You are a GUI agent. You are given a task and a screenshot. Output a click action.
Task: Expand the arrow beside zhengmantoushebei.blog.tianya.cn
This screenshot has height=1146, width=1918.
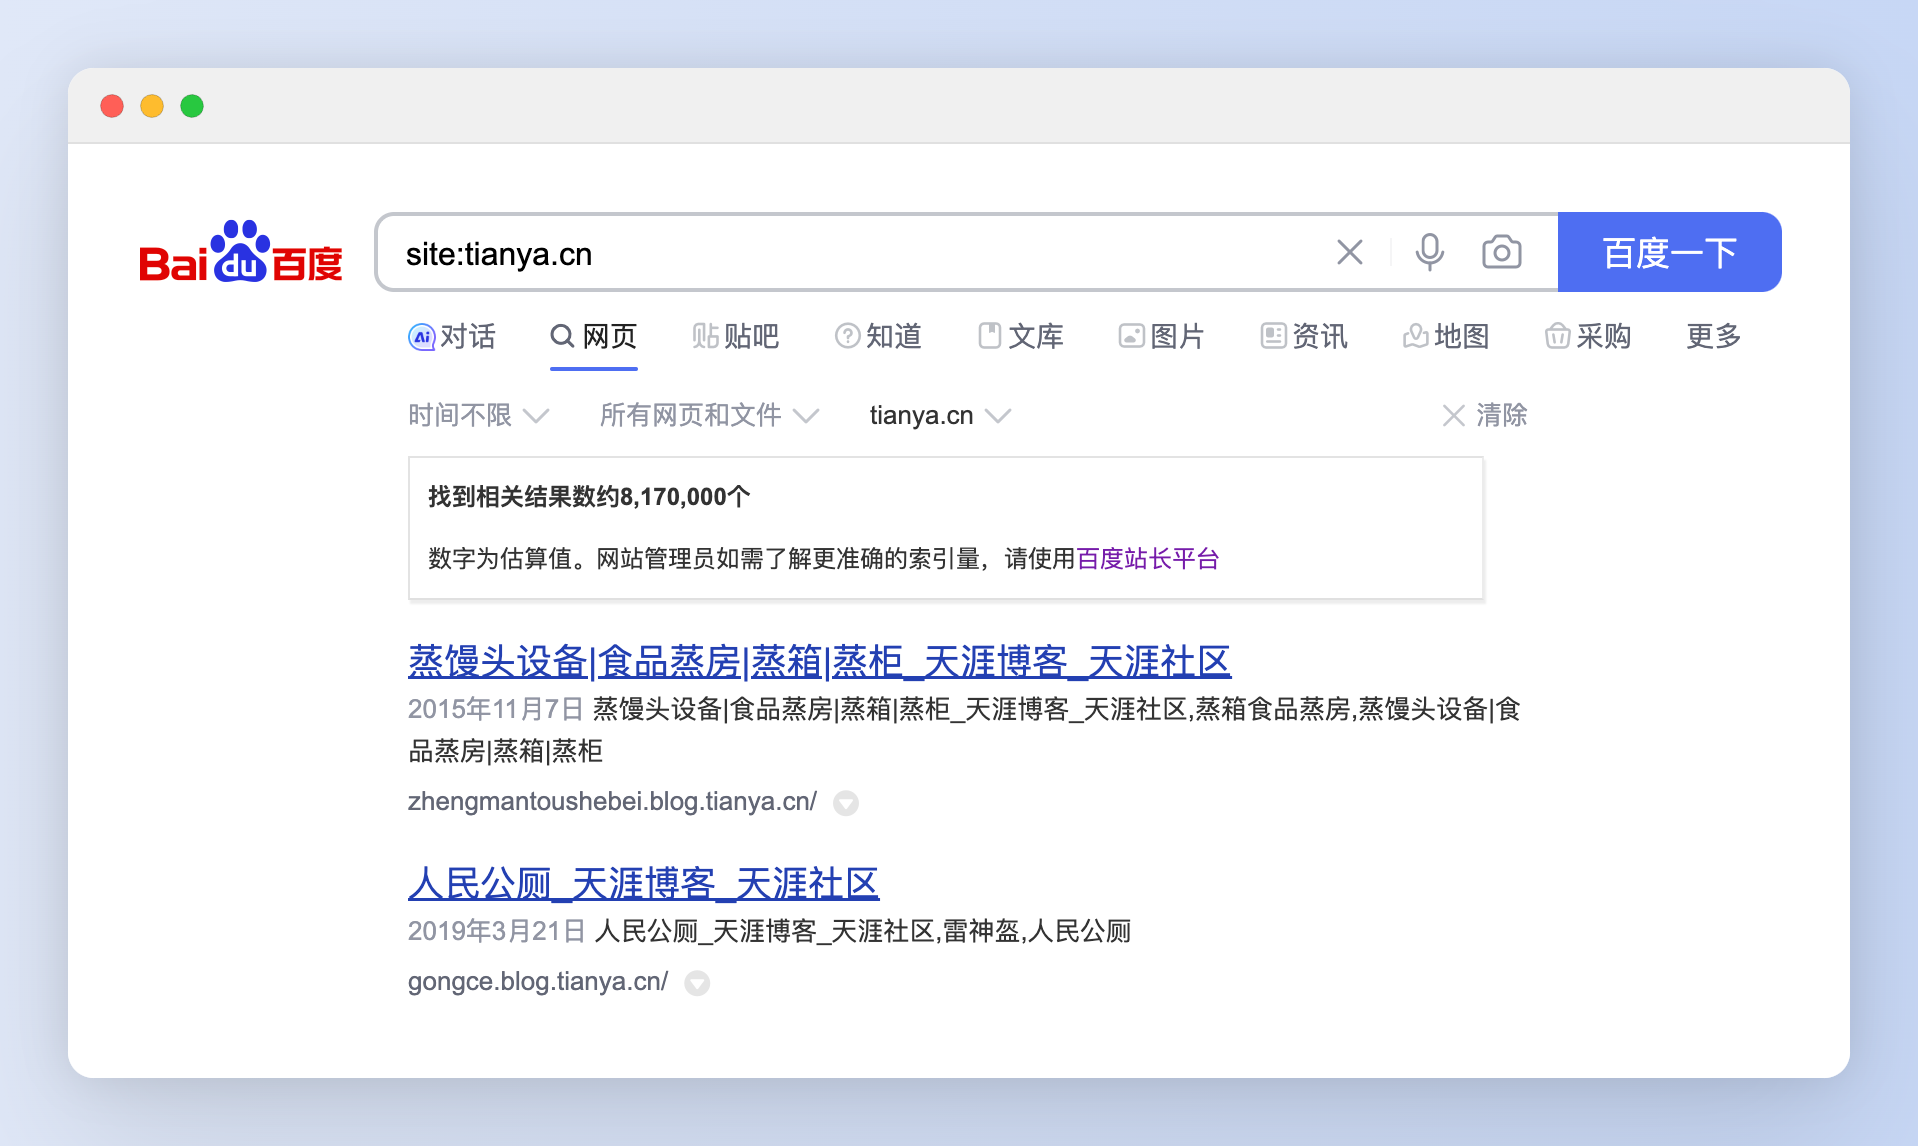[x=846, y=803]
